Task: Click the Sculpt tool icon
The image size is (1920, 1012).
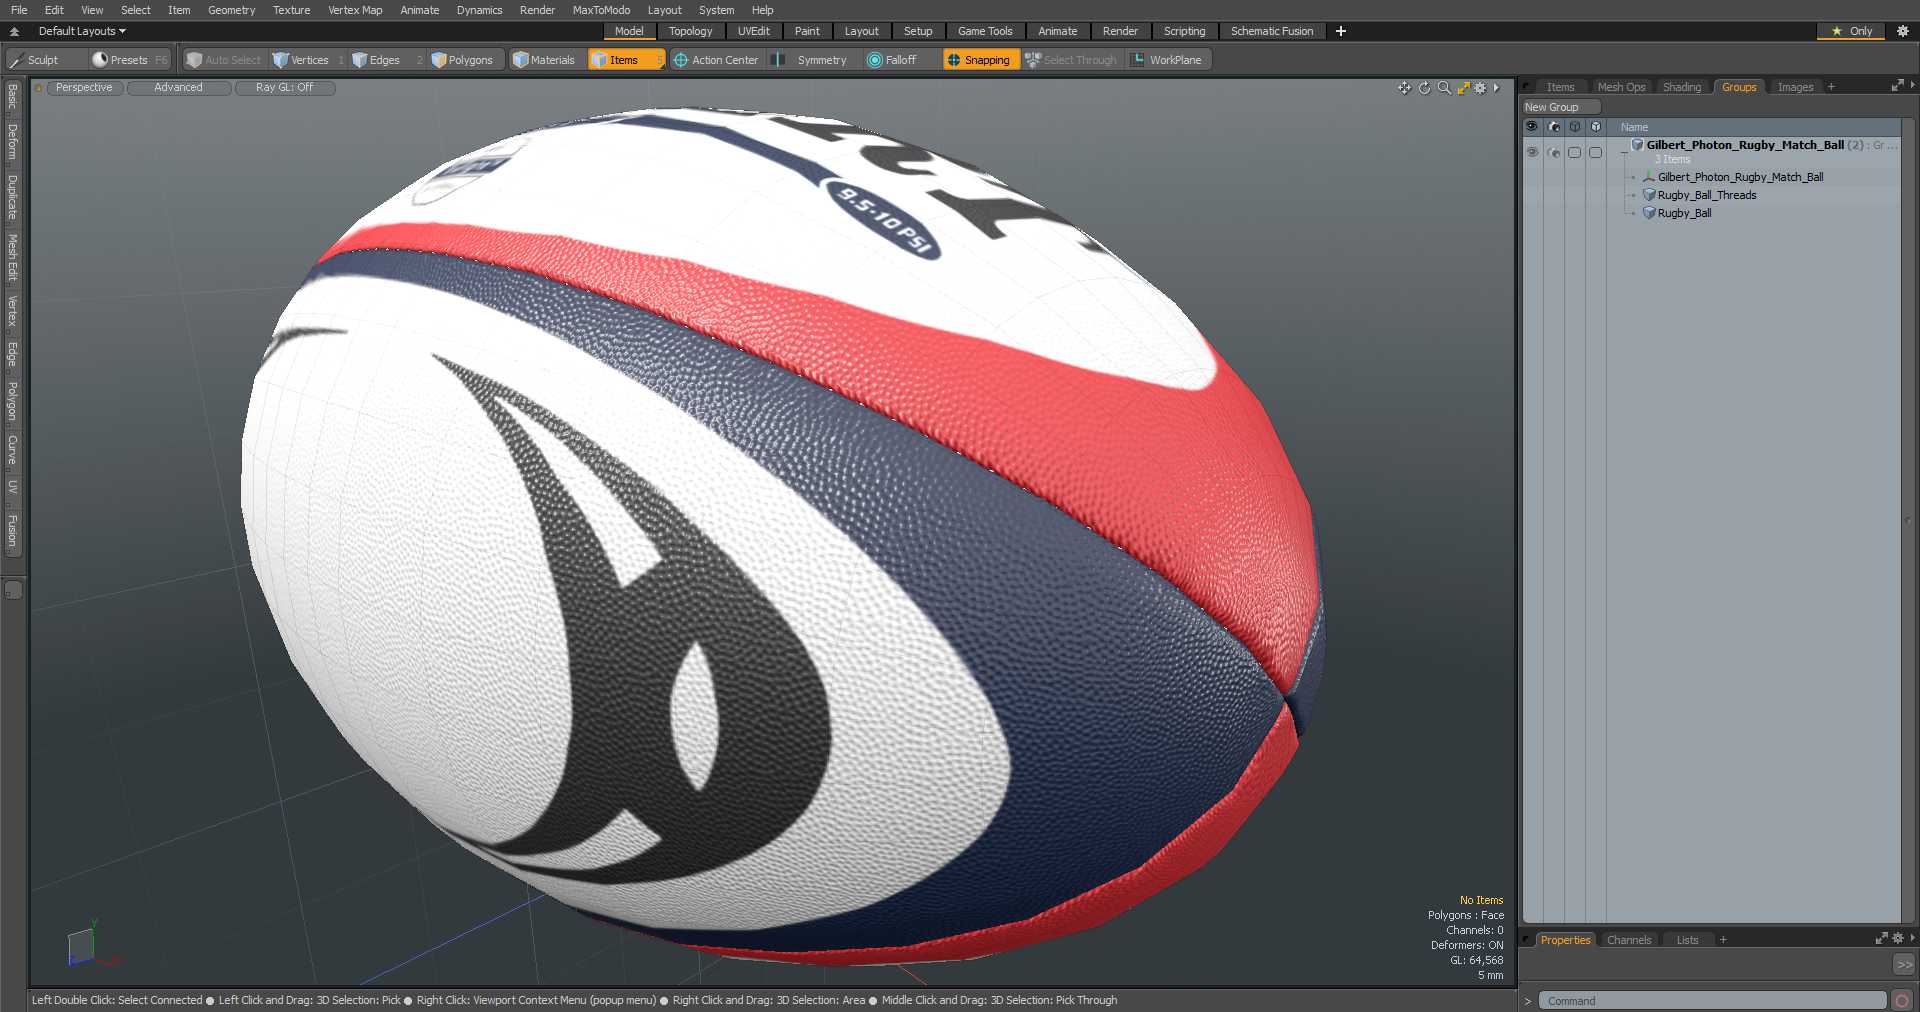Action: (x=16, y=60)
